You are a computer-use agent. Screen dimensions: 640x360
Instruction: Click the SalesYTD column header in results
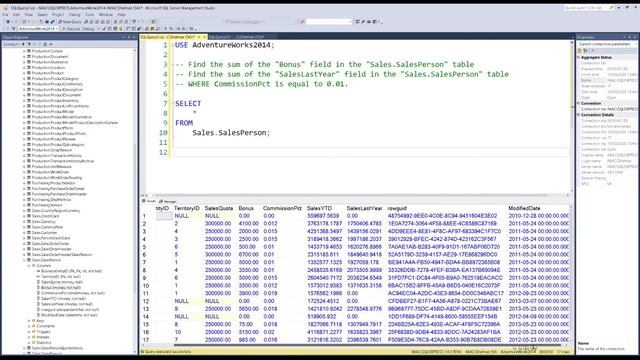point(320,208)
